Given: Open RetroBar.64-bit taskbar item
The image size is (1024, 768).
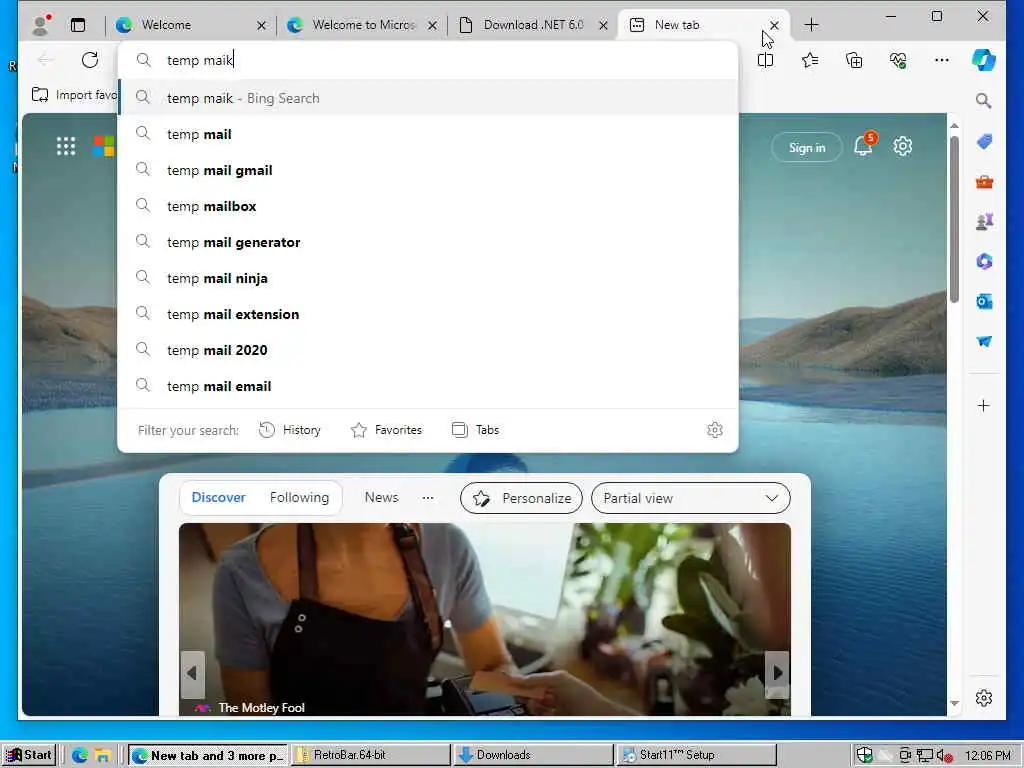Looking at the screenshot, I should pyautogui.click(x=370, y=755).
